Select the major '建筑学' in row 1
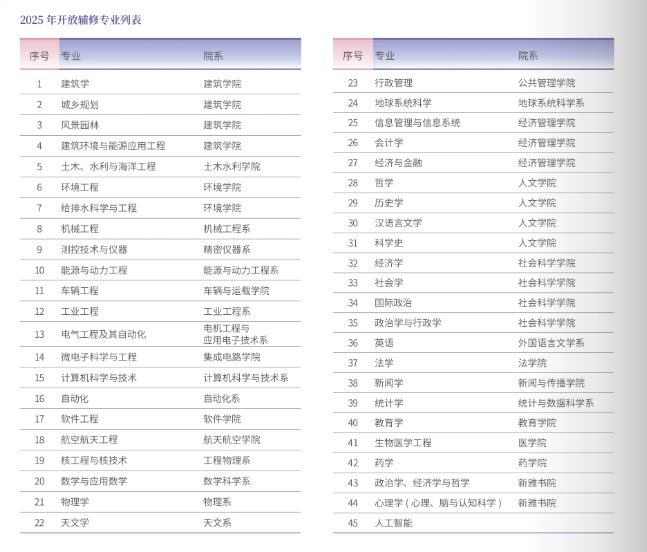 [x=75, y=84]
